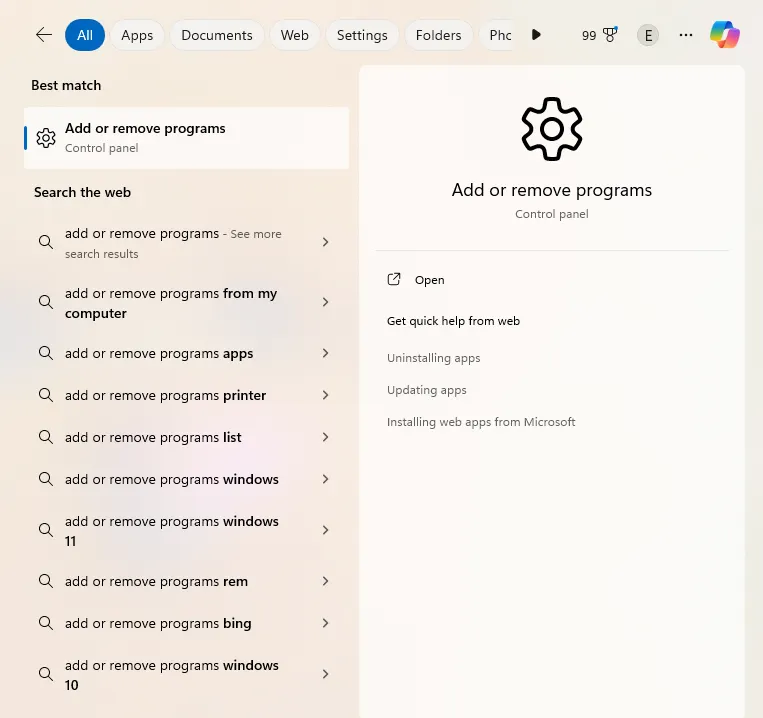
Task: Click search icon beside 'programs bing'
Action: point(46,623)
